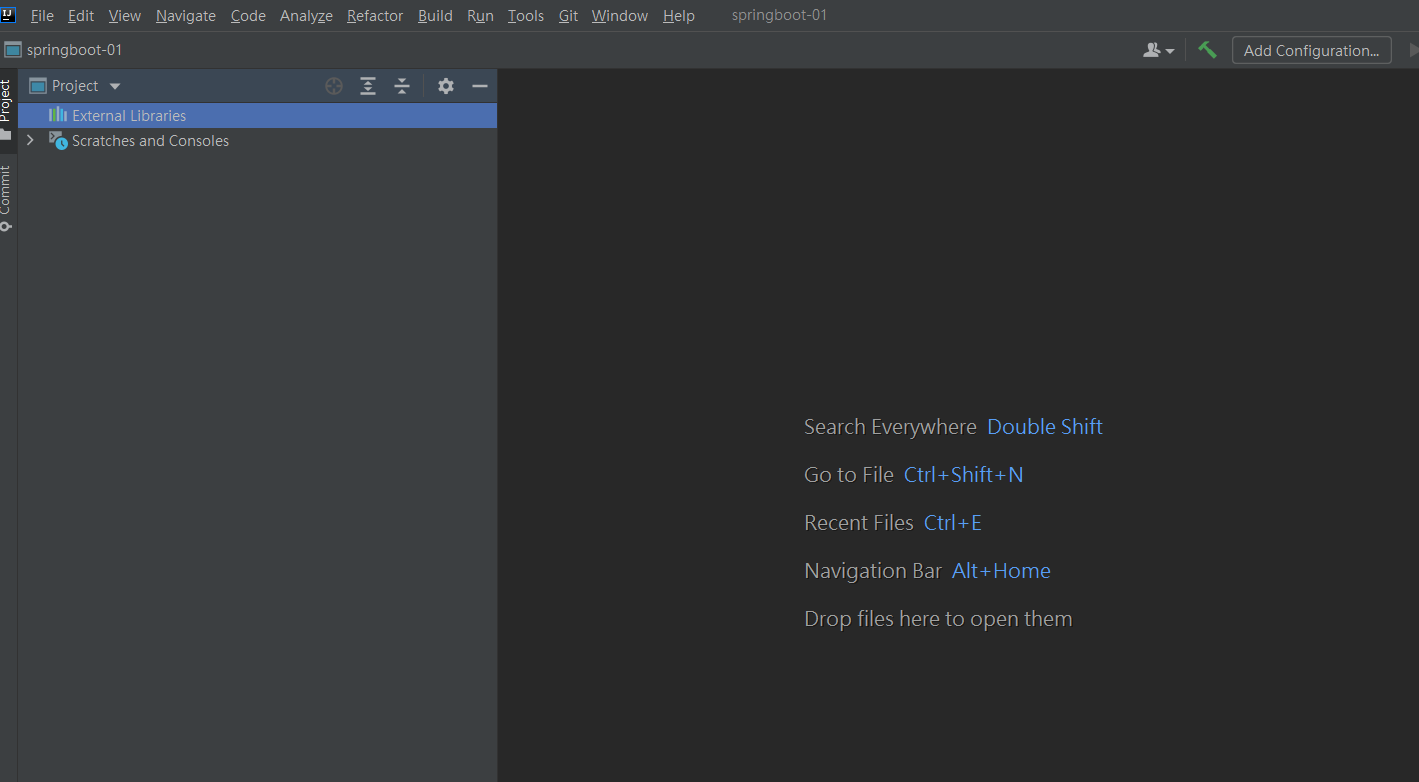This screenshot has width=1419, height=782.
Task: Open the Code menu
Action: [x=248, y=16]
